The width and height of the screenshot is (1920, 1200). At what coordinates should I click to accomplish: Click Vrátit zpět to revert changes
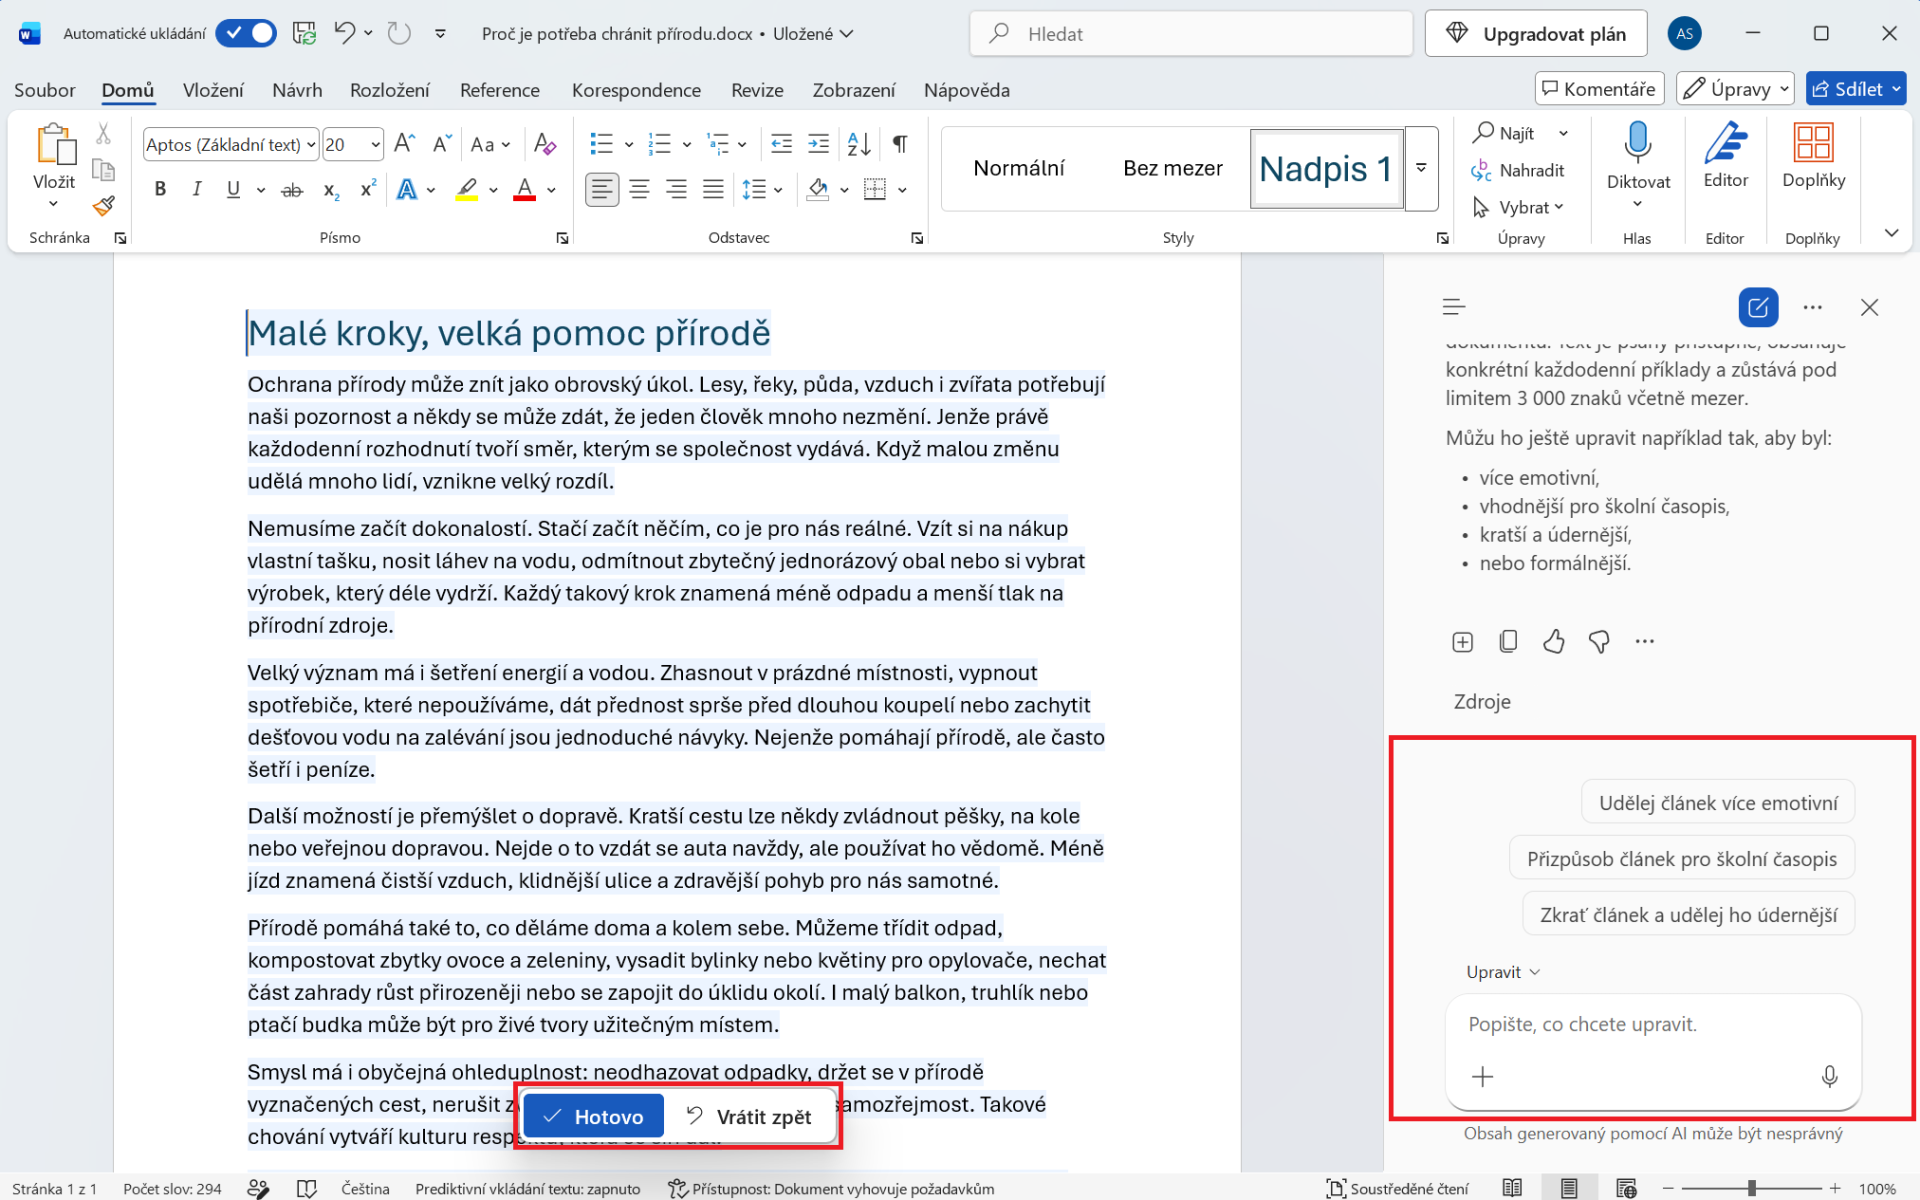pyautogui.click(x=750, y=1116)
